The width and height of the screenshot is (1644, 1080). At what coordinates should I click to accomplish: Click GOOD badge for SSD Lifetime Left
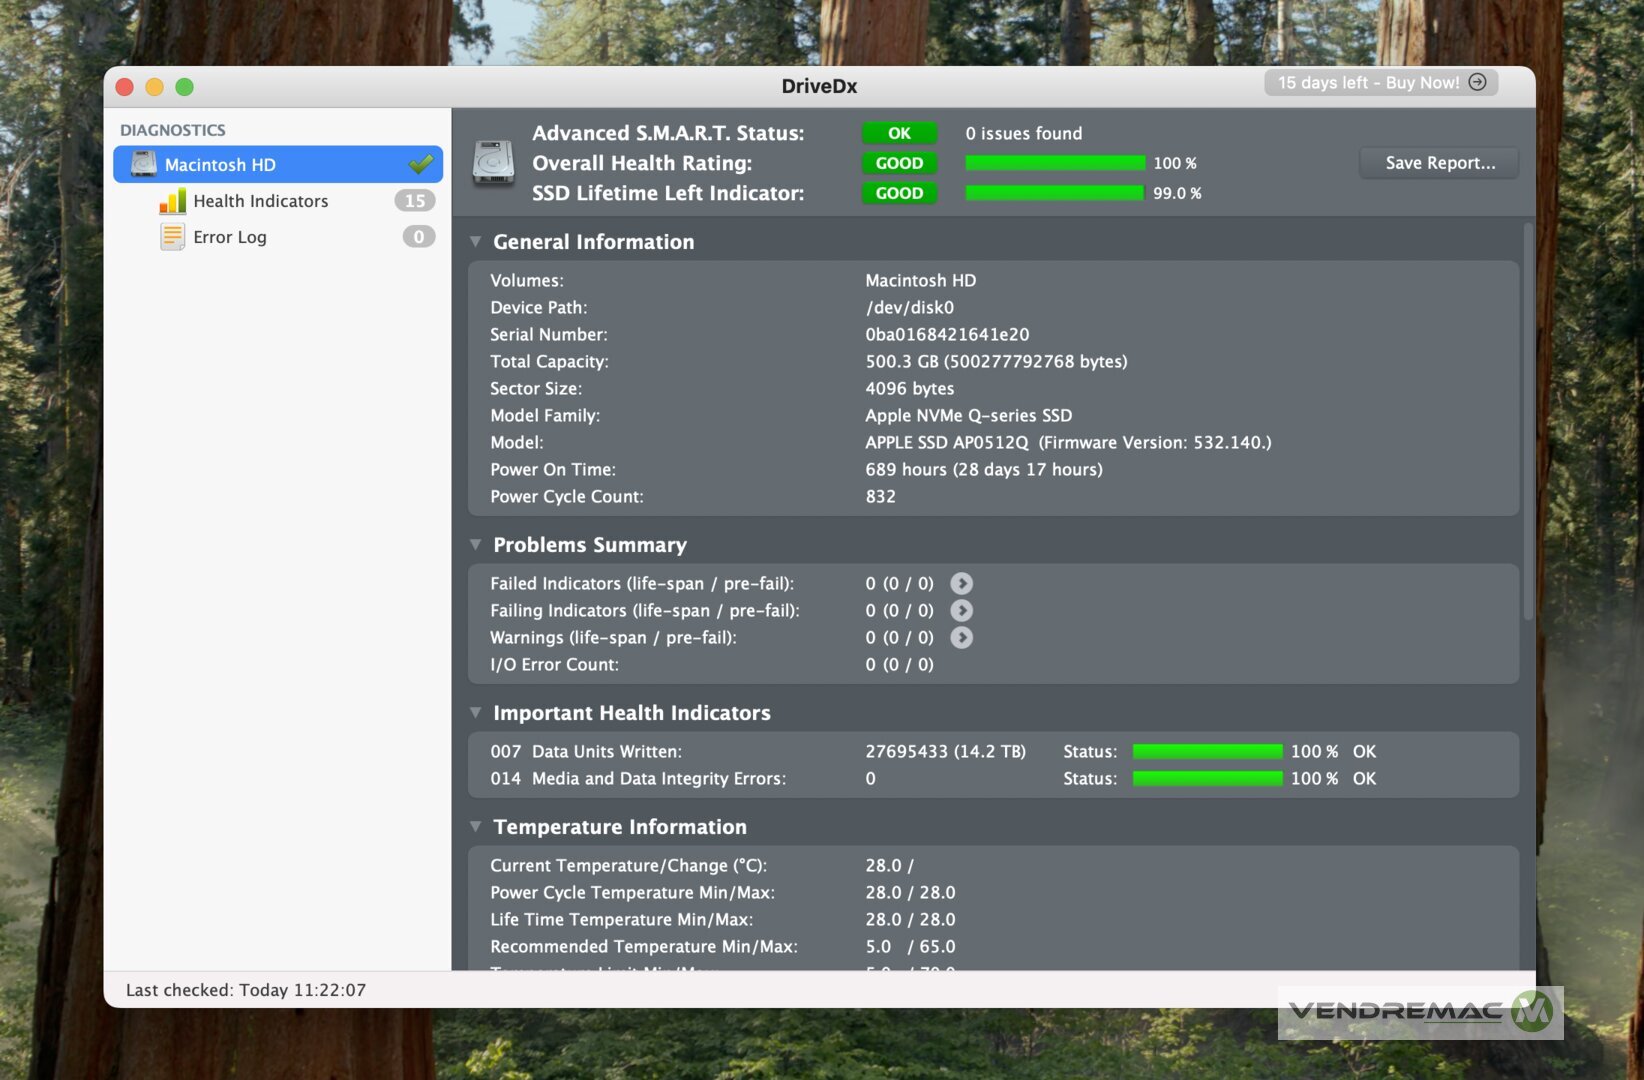pos(899,193)
